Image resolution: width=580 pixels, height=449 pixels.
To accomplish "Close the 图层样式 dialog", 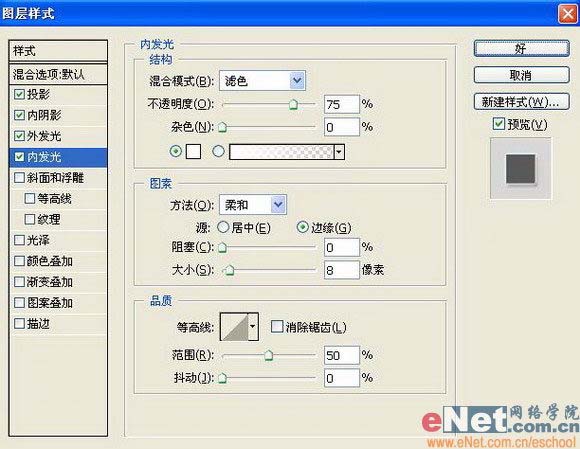I will click(x=567, y=14).
